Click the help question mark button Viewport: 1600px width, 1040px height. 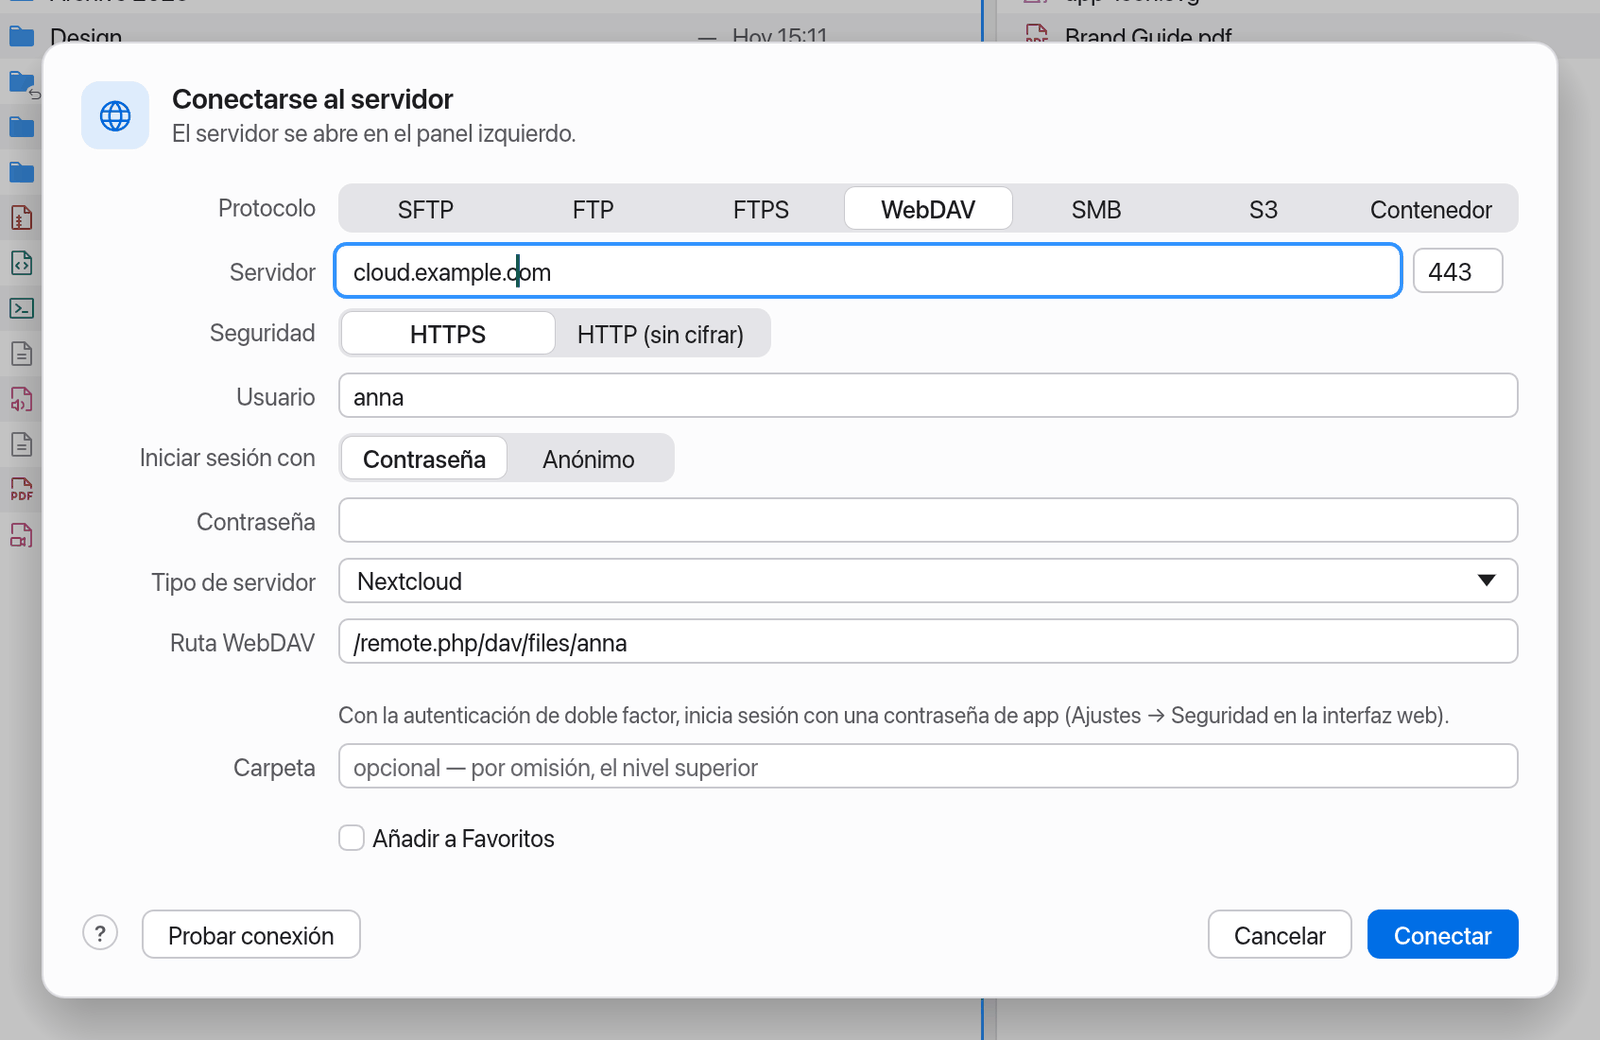click(100, 934)
